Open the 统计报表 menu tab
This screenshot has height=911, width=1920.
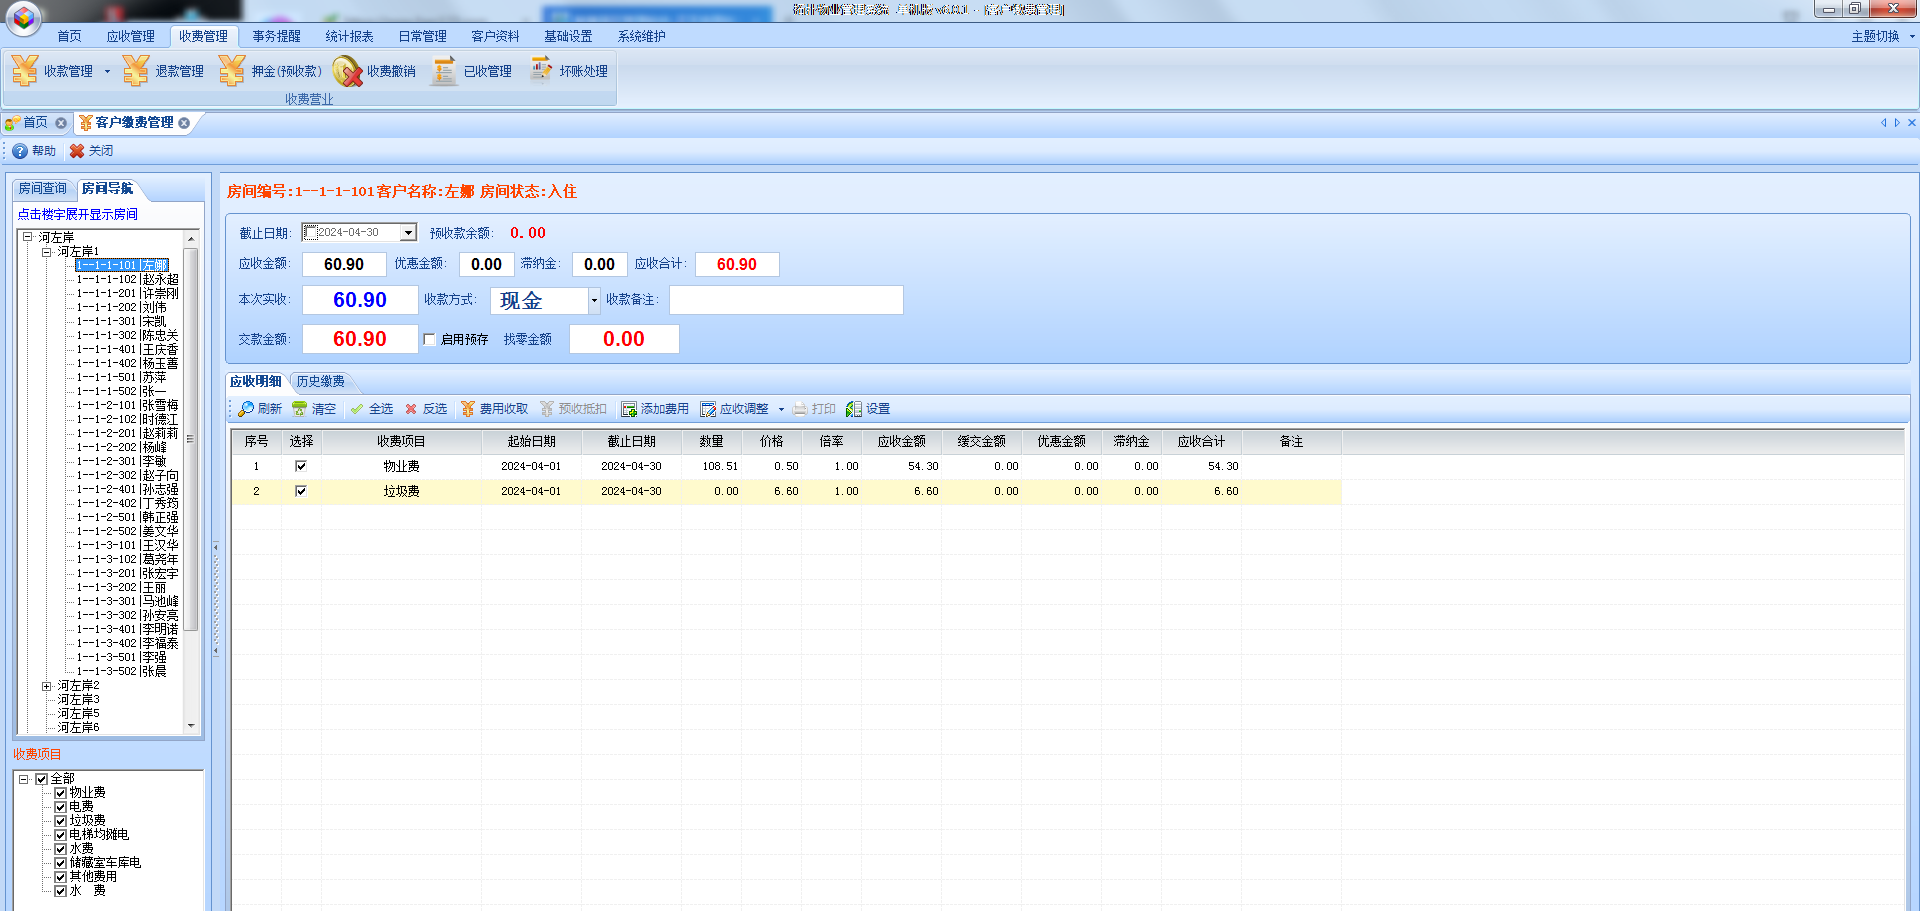tap(349, 36)
